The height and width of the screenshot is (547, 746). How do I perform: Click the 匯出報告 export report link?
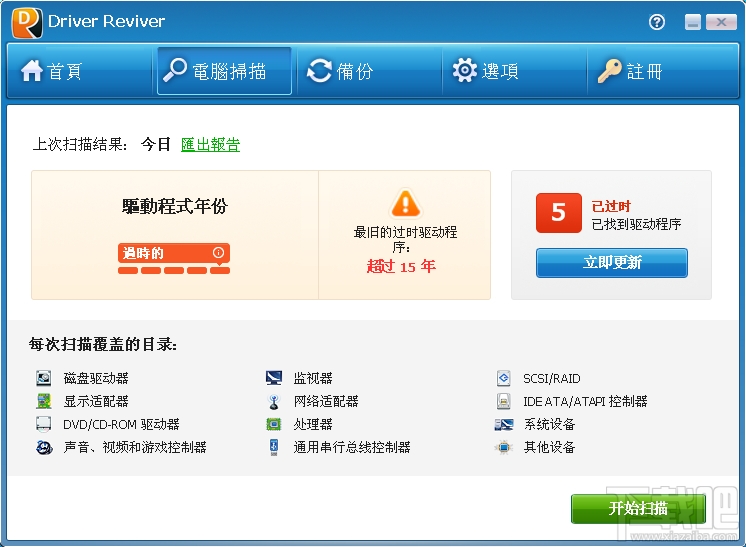point(210,144)
